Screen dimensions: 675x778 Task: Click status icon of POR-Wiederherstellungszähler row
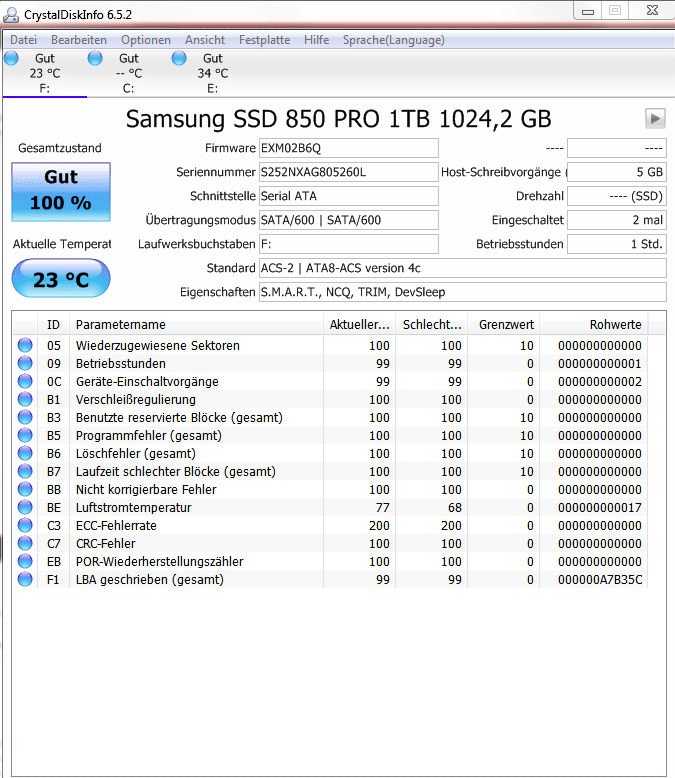pos(25,561)
